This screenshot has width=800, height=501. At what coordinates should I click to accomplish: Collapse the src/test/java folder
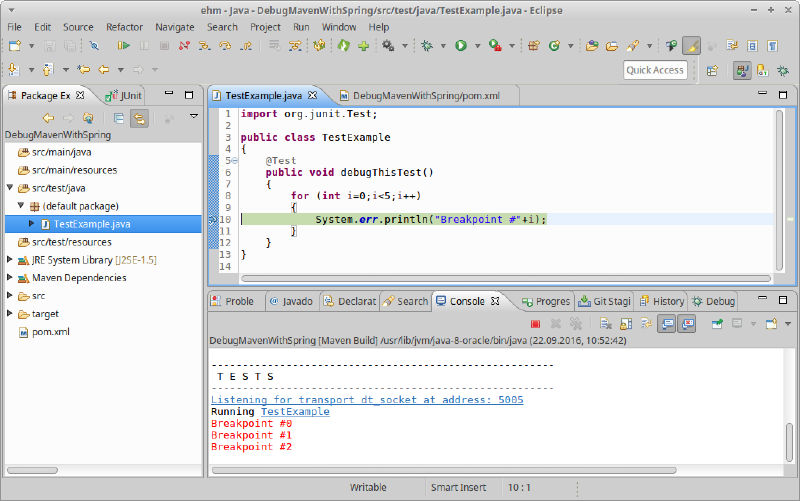coord(10,188)
